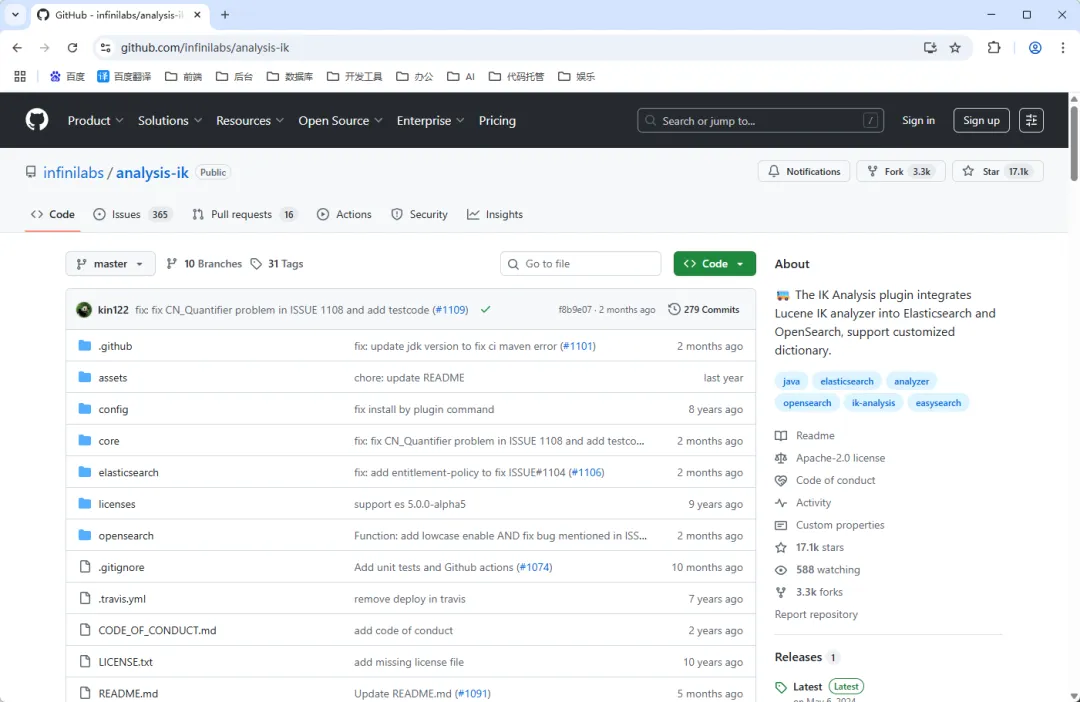1080x702 pixels.
Task: Expand the Enterprise menu
Action: 430,121
